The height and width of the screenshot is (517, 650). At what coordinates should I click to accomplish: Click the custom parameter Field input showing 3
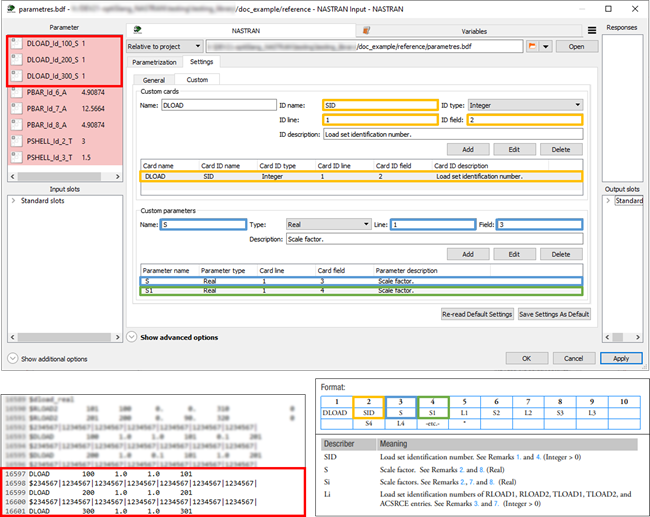tap(539, 224)
